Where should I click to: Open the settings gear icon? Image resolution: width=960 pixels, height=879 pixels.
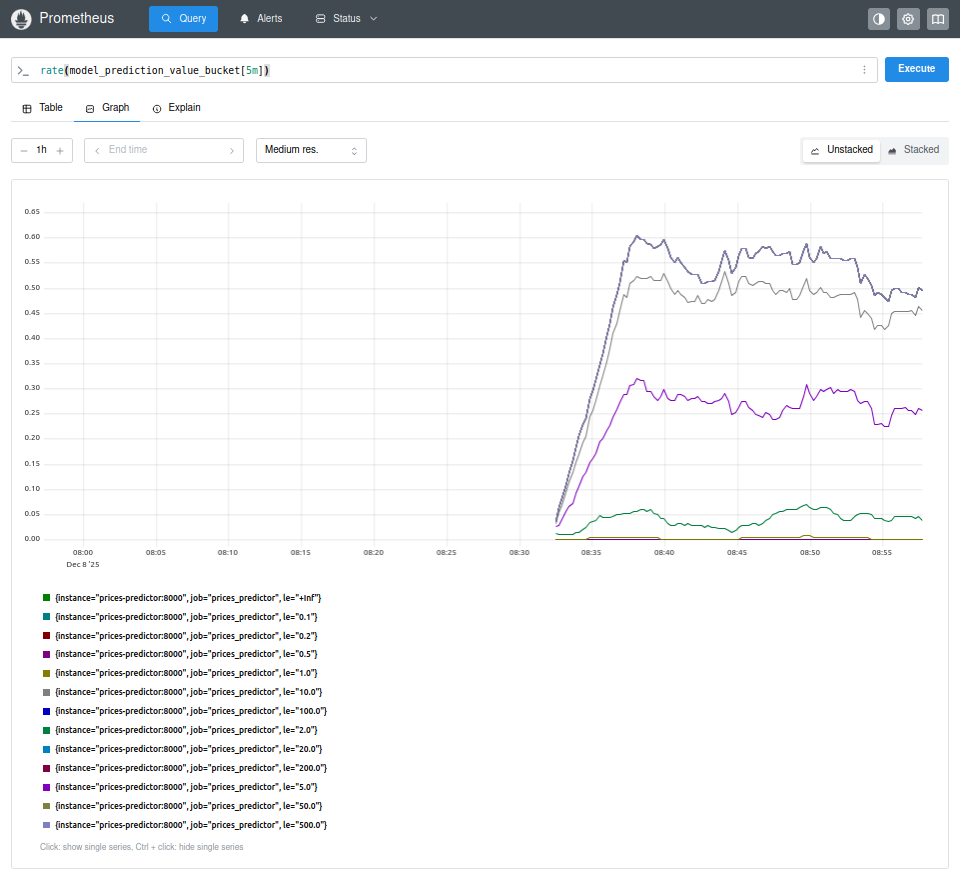[x=908, y=19]
